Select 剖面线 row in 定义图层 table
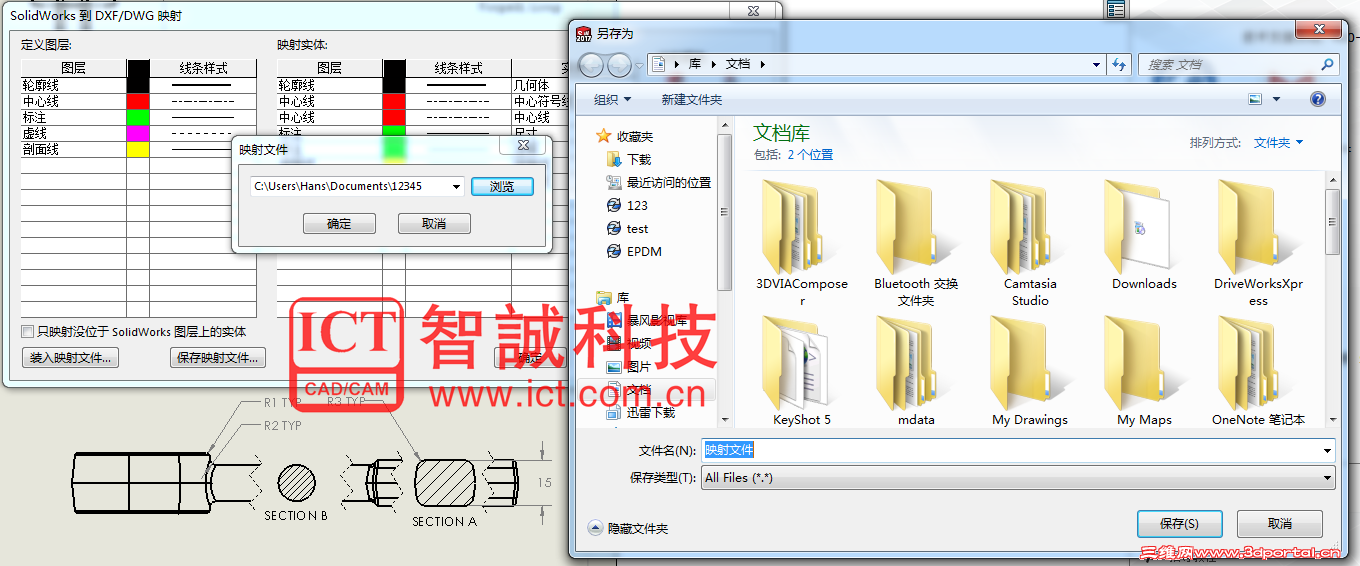1360x566 pixels. point(139,149)
